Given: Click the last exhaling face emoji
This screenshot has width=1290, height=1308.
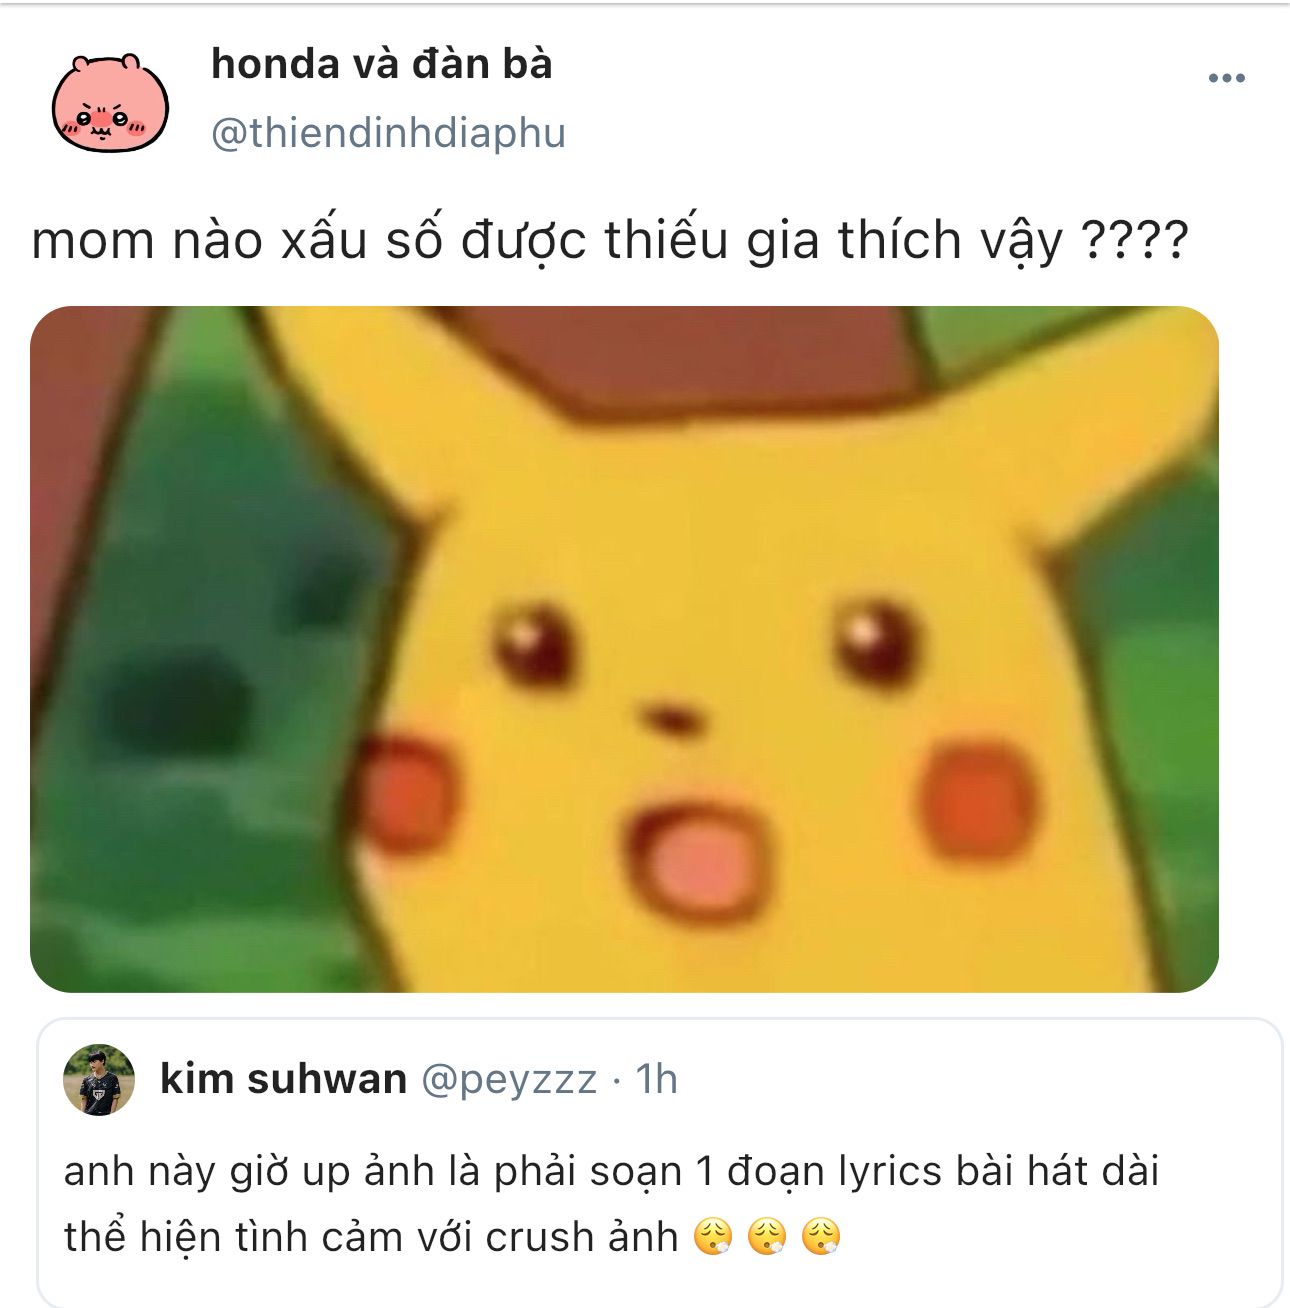Looking at the screenshot, I should (821, 1238).
